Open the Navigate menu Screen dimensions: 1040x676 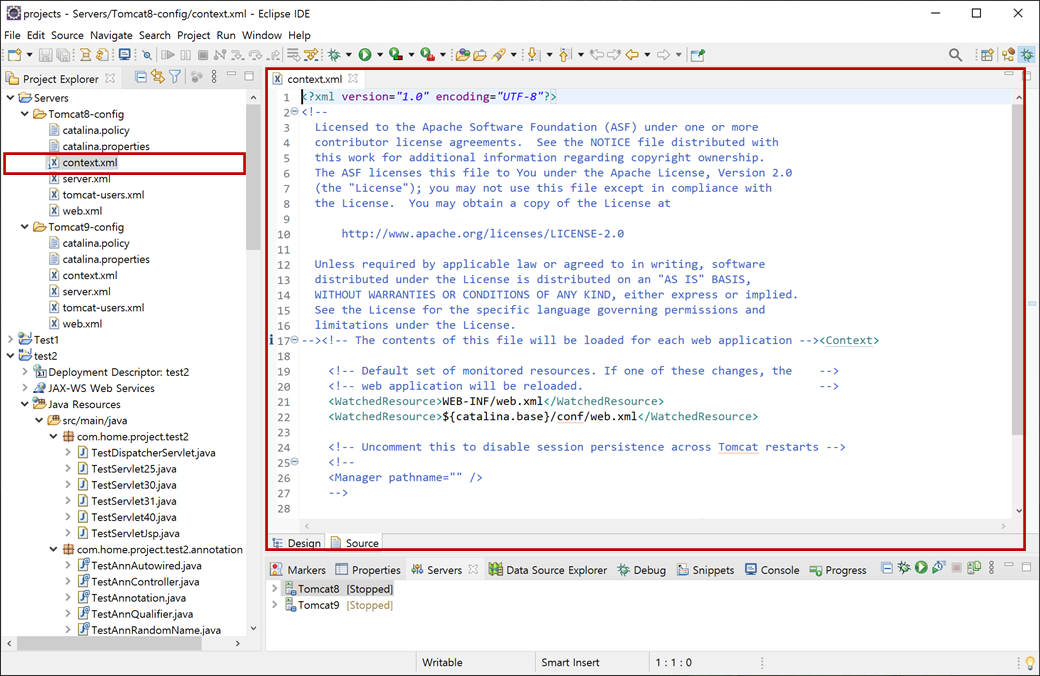pyautogui.click(x=111, y=35)
